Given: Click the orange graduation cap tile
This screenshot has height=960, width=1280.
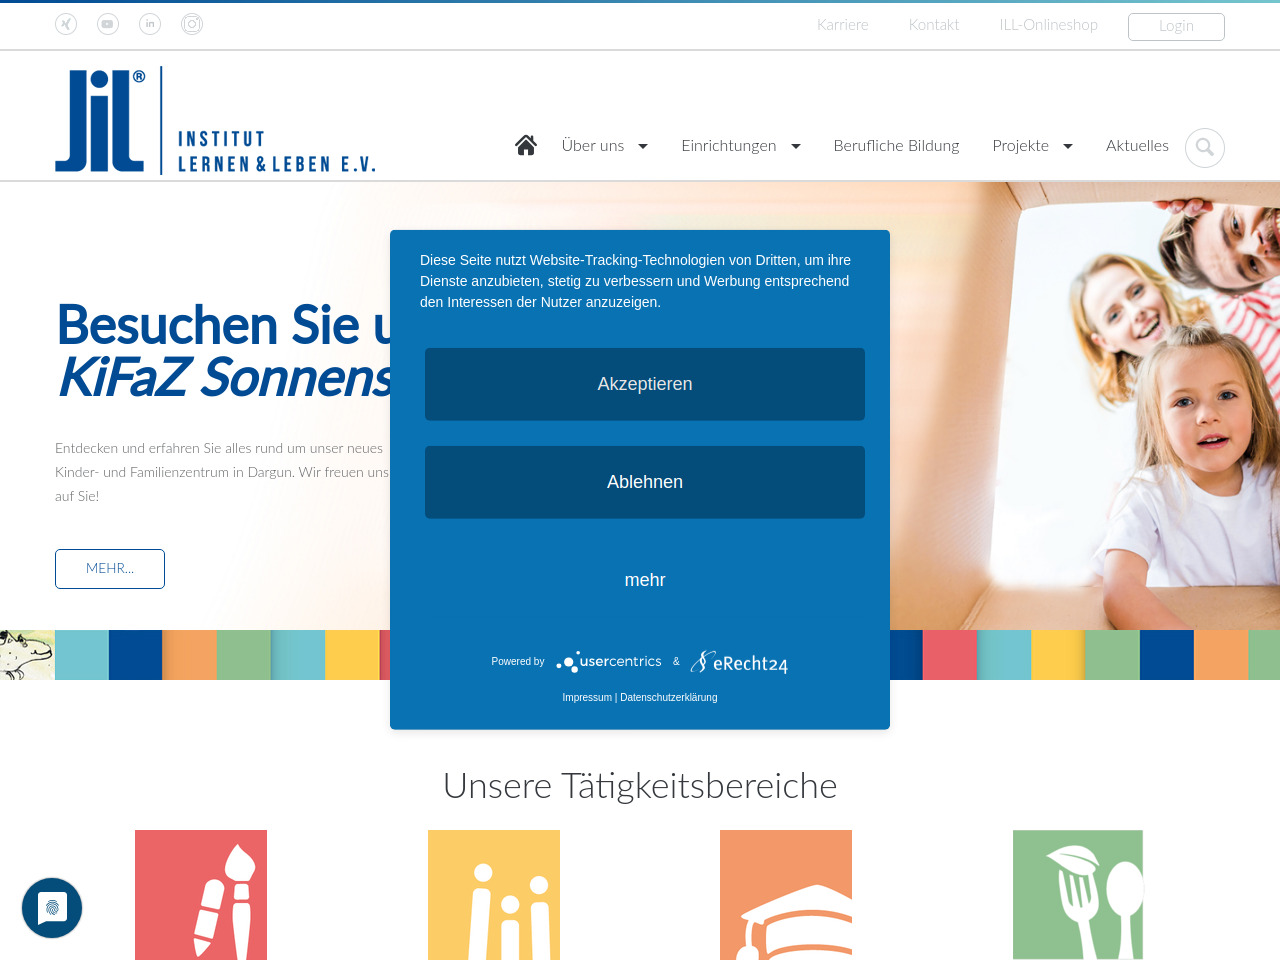Looking at the screenshot, I should (x=786, y=894).
